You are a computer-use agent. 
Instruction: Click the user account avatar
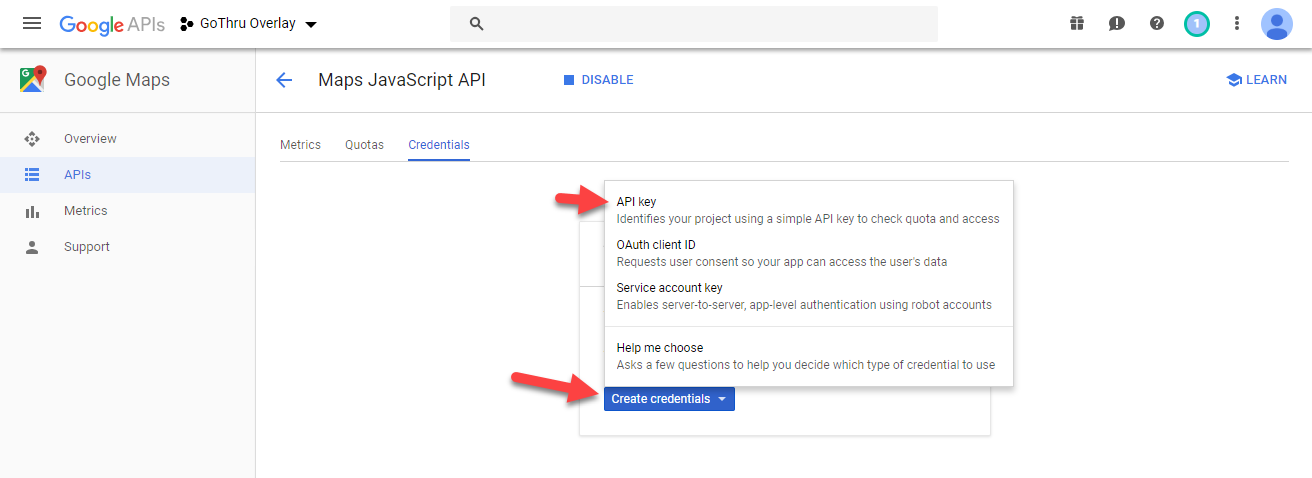point(1277,23)
